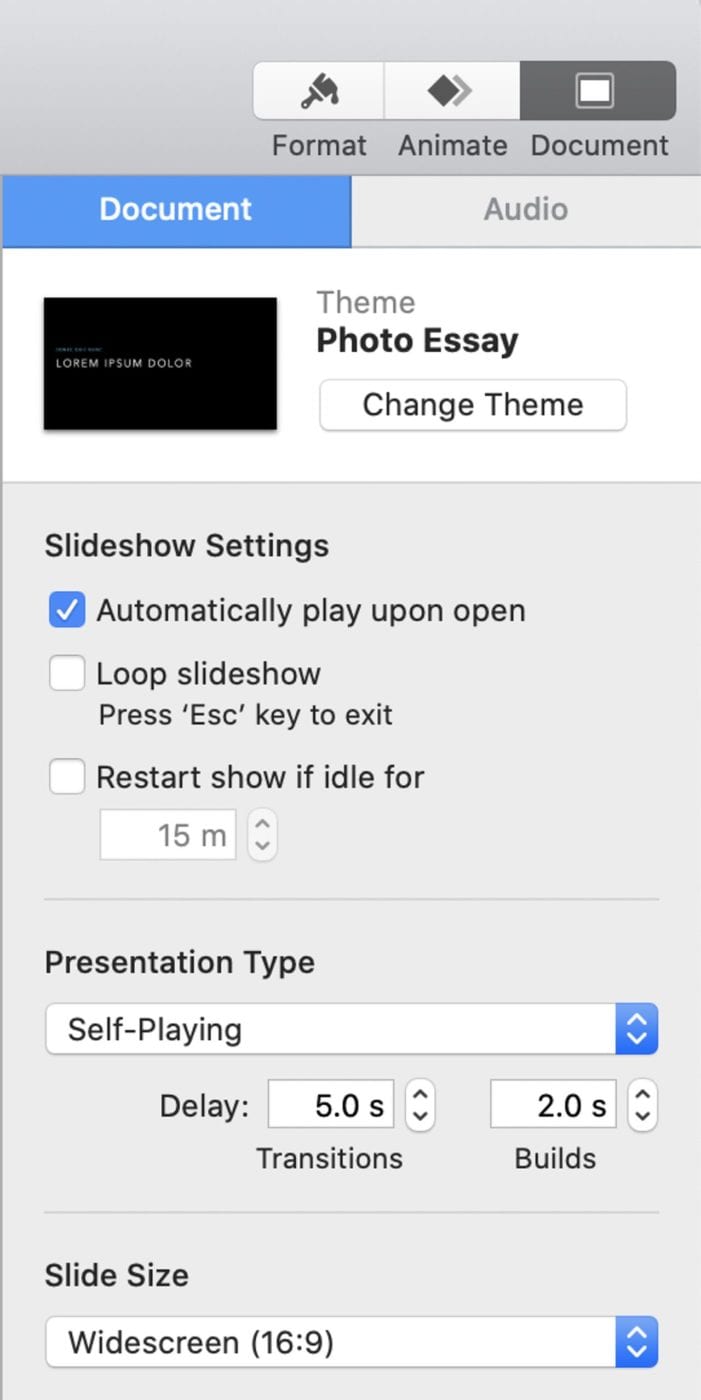Open the Animate inspector diamond icon
The image size is (701, 1400).
point(452,91)
